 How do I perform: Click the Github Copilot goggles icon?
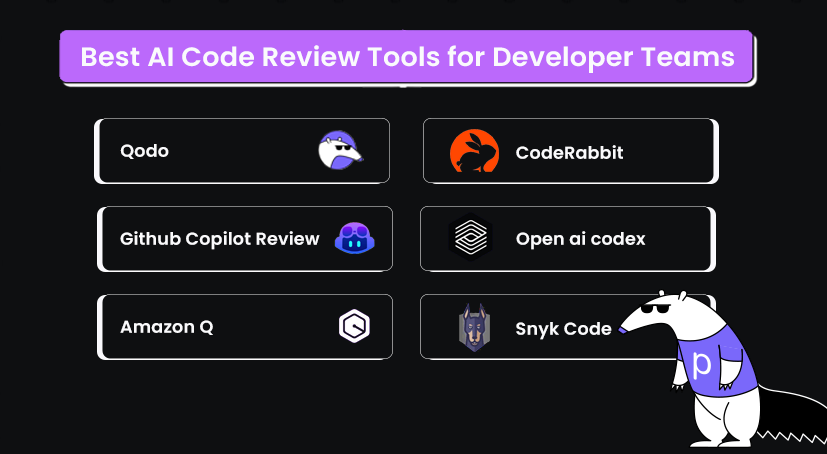355,238
